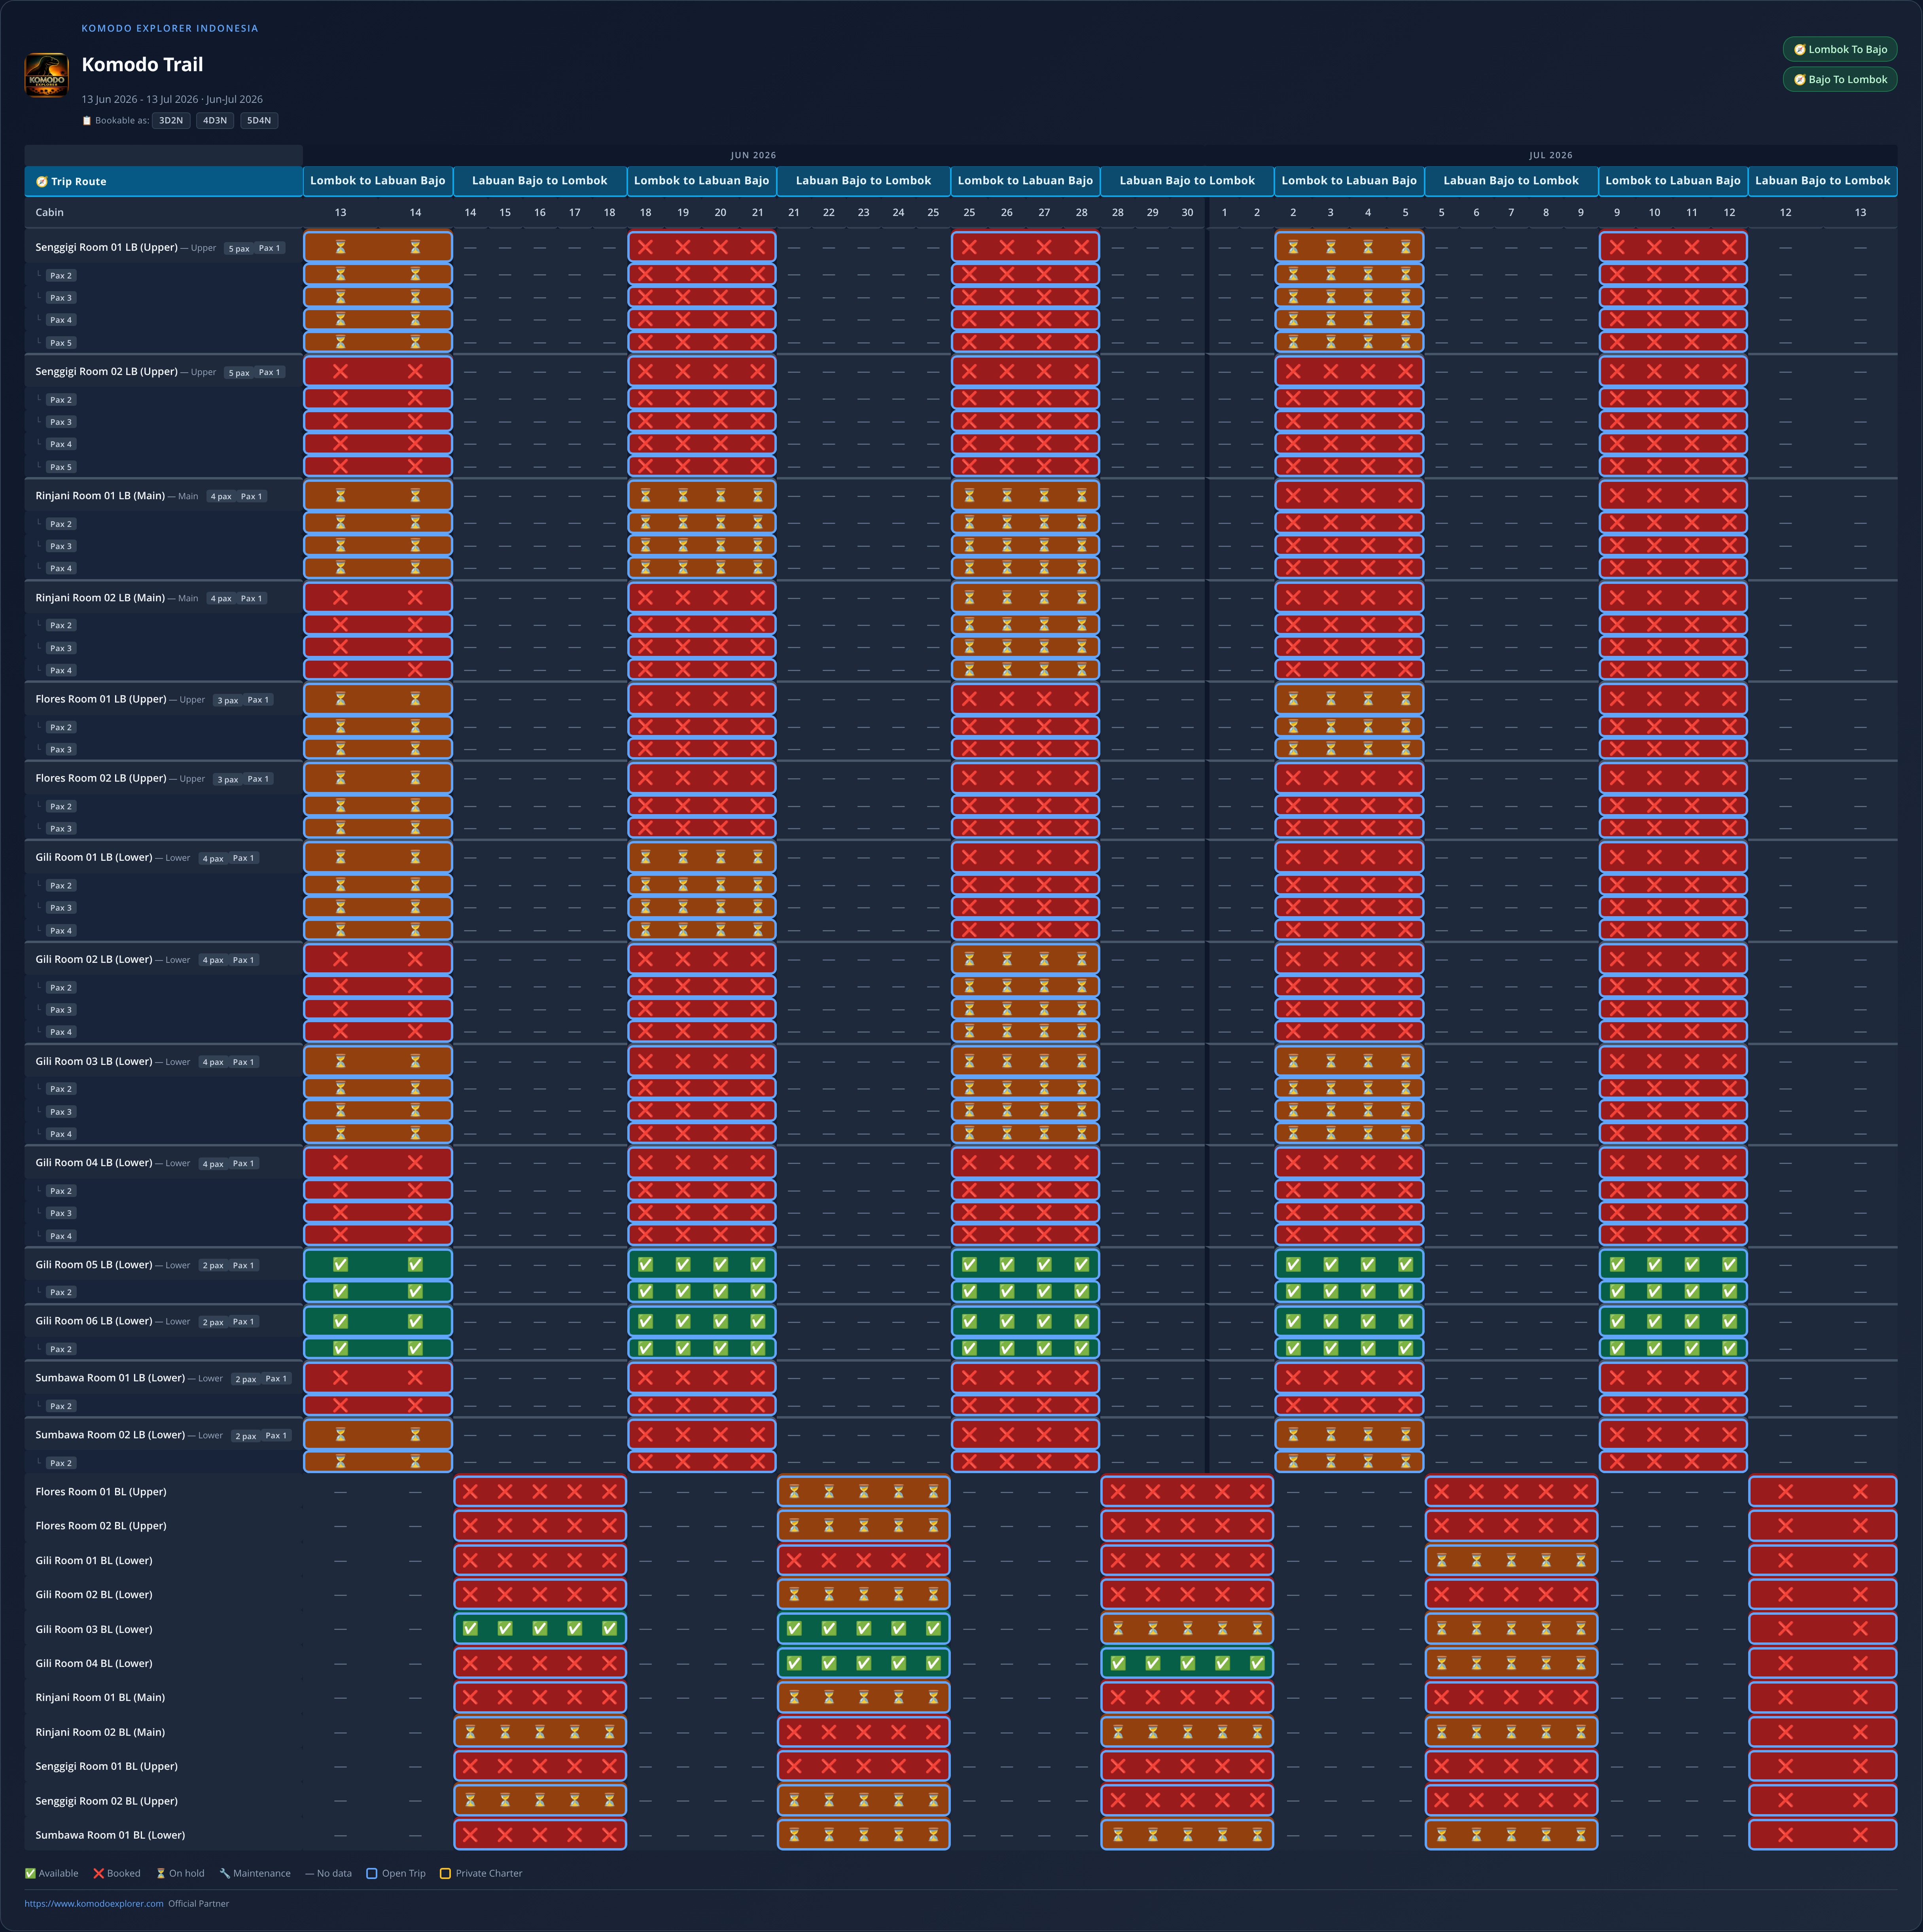1923x1932 pixels.
Task: Select the 5D4N booking badge
Action: click(x=259, y=121)
